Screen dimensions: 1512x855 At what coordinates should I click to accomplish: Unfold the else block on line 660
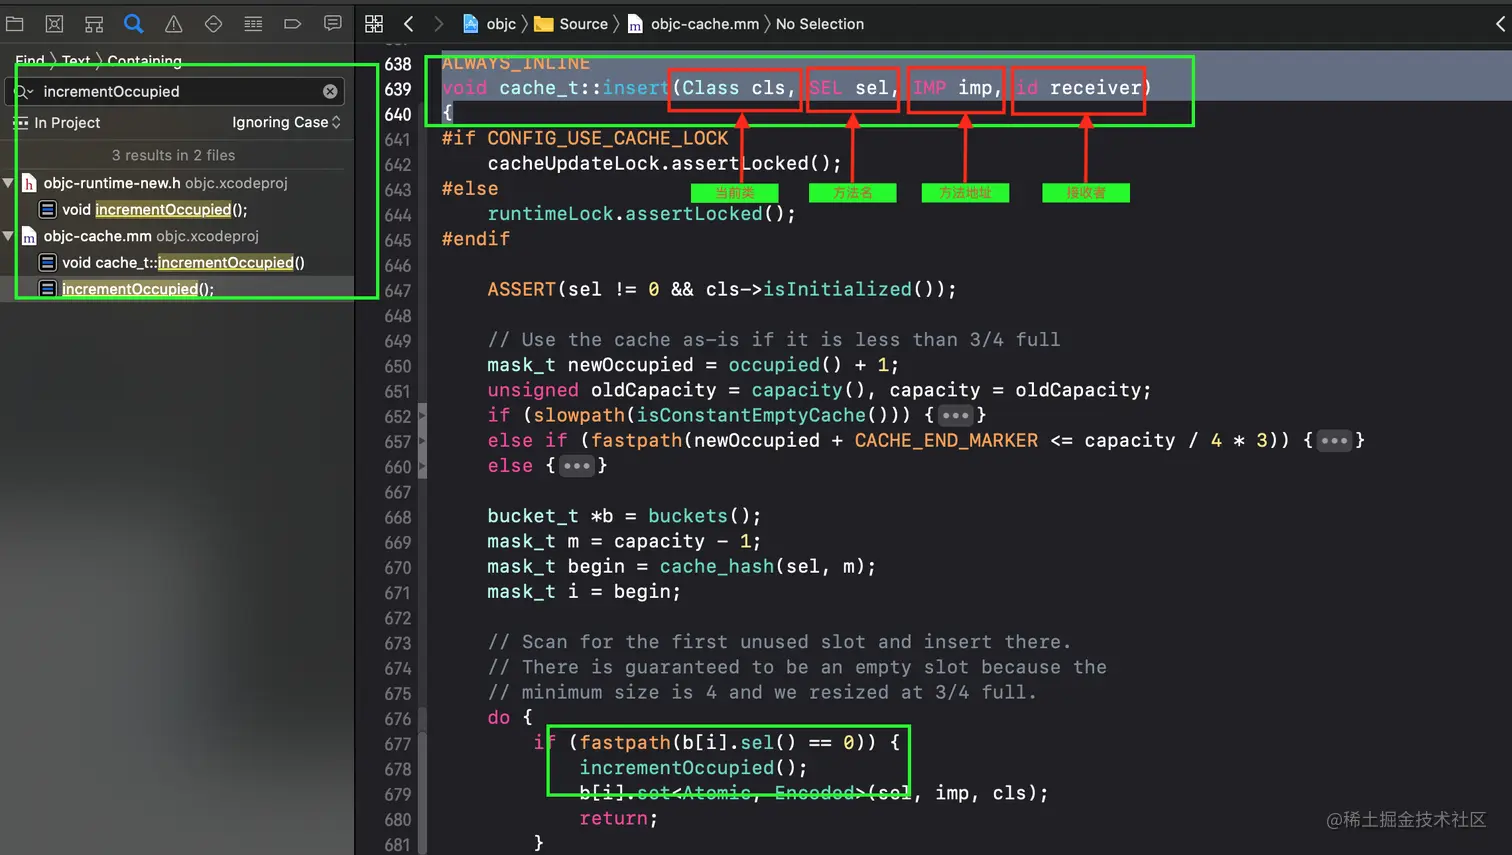click(x=577, y=466)
